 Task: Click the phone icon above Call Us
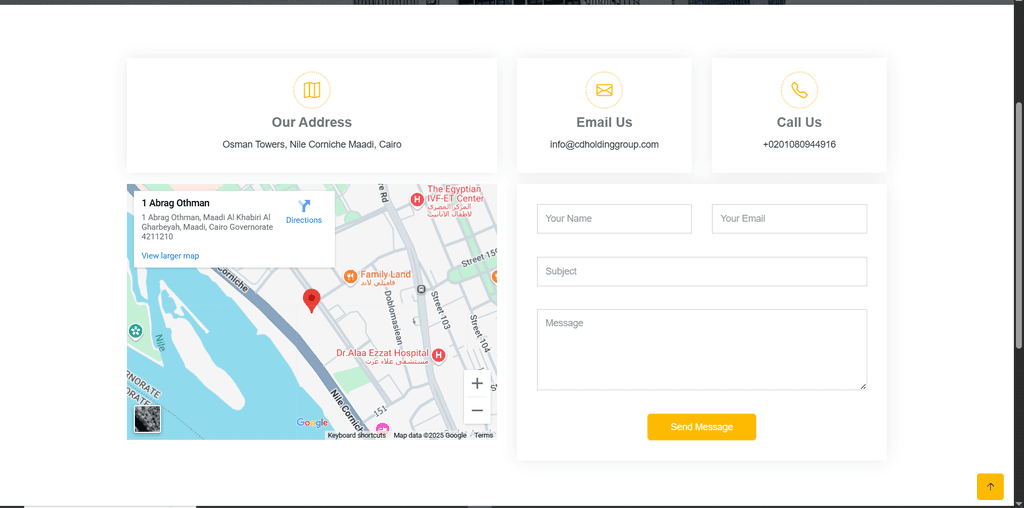(x=799, y=90)
